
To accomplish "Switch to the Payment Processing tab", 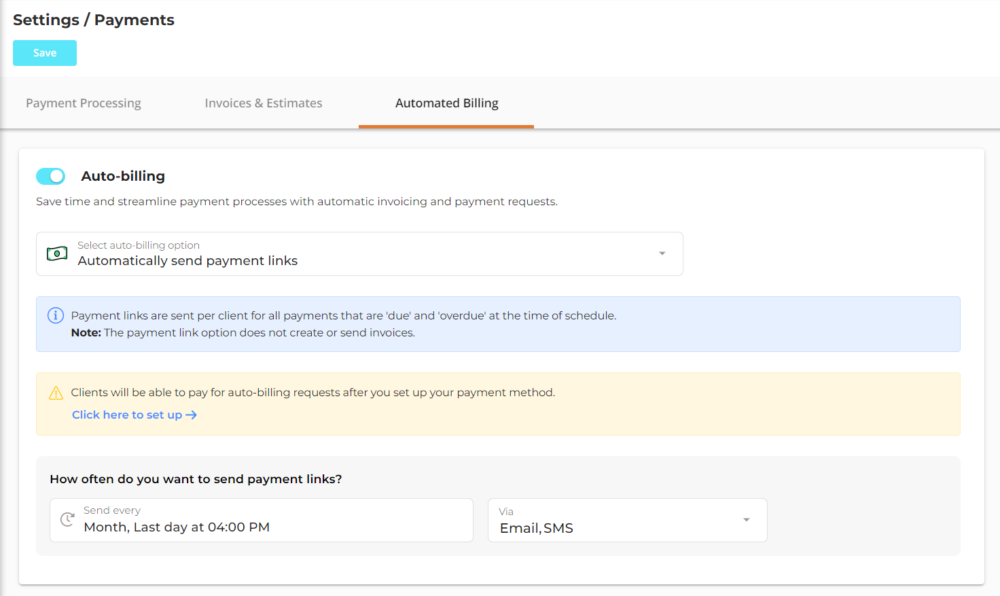I will coord(83,103).
